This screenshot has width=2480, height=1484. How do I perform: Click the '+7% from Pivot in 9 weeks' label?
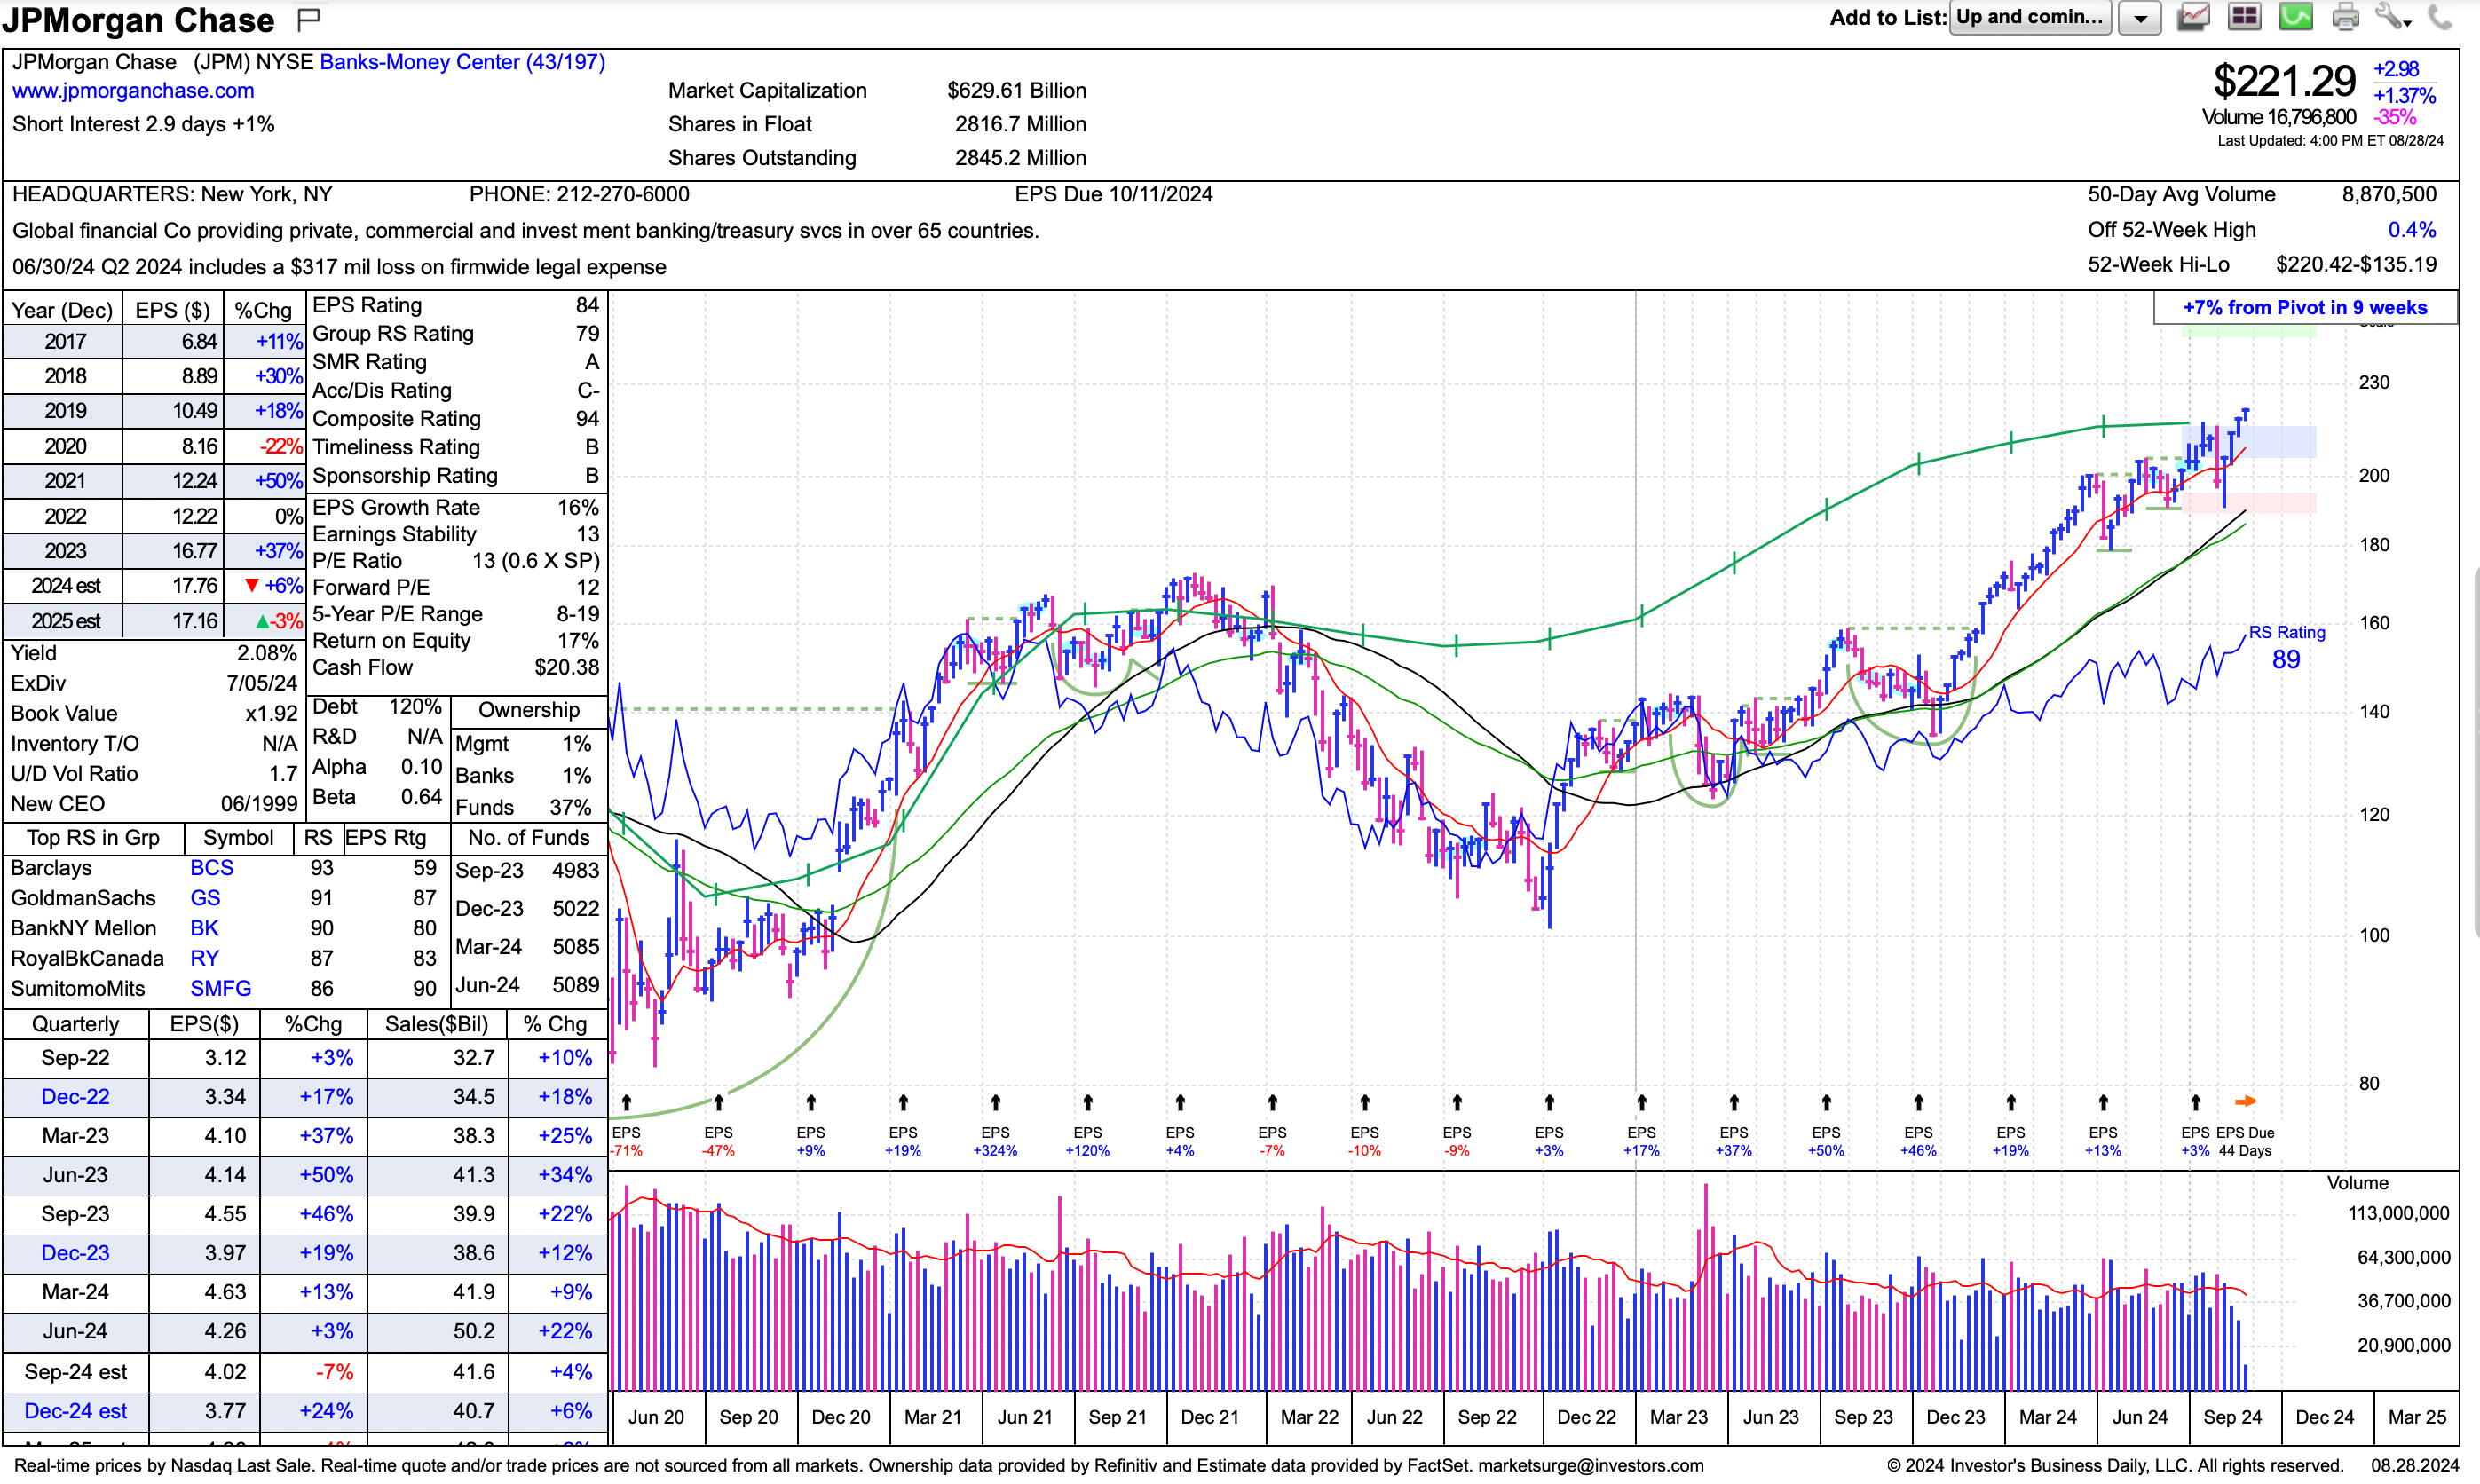(x=2304, y=308)
